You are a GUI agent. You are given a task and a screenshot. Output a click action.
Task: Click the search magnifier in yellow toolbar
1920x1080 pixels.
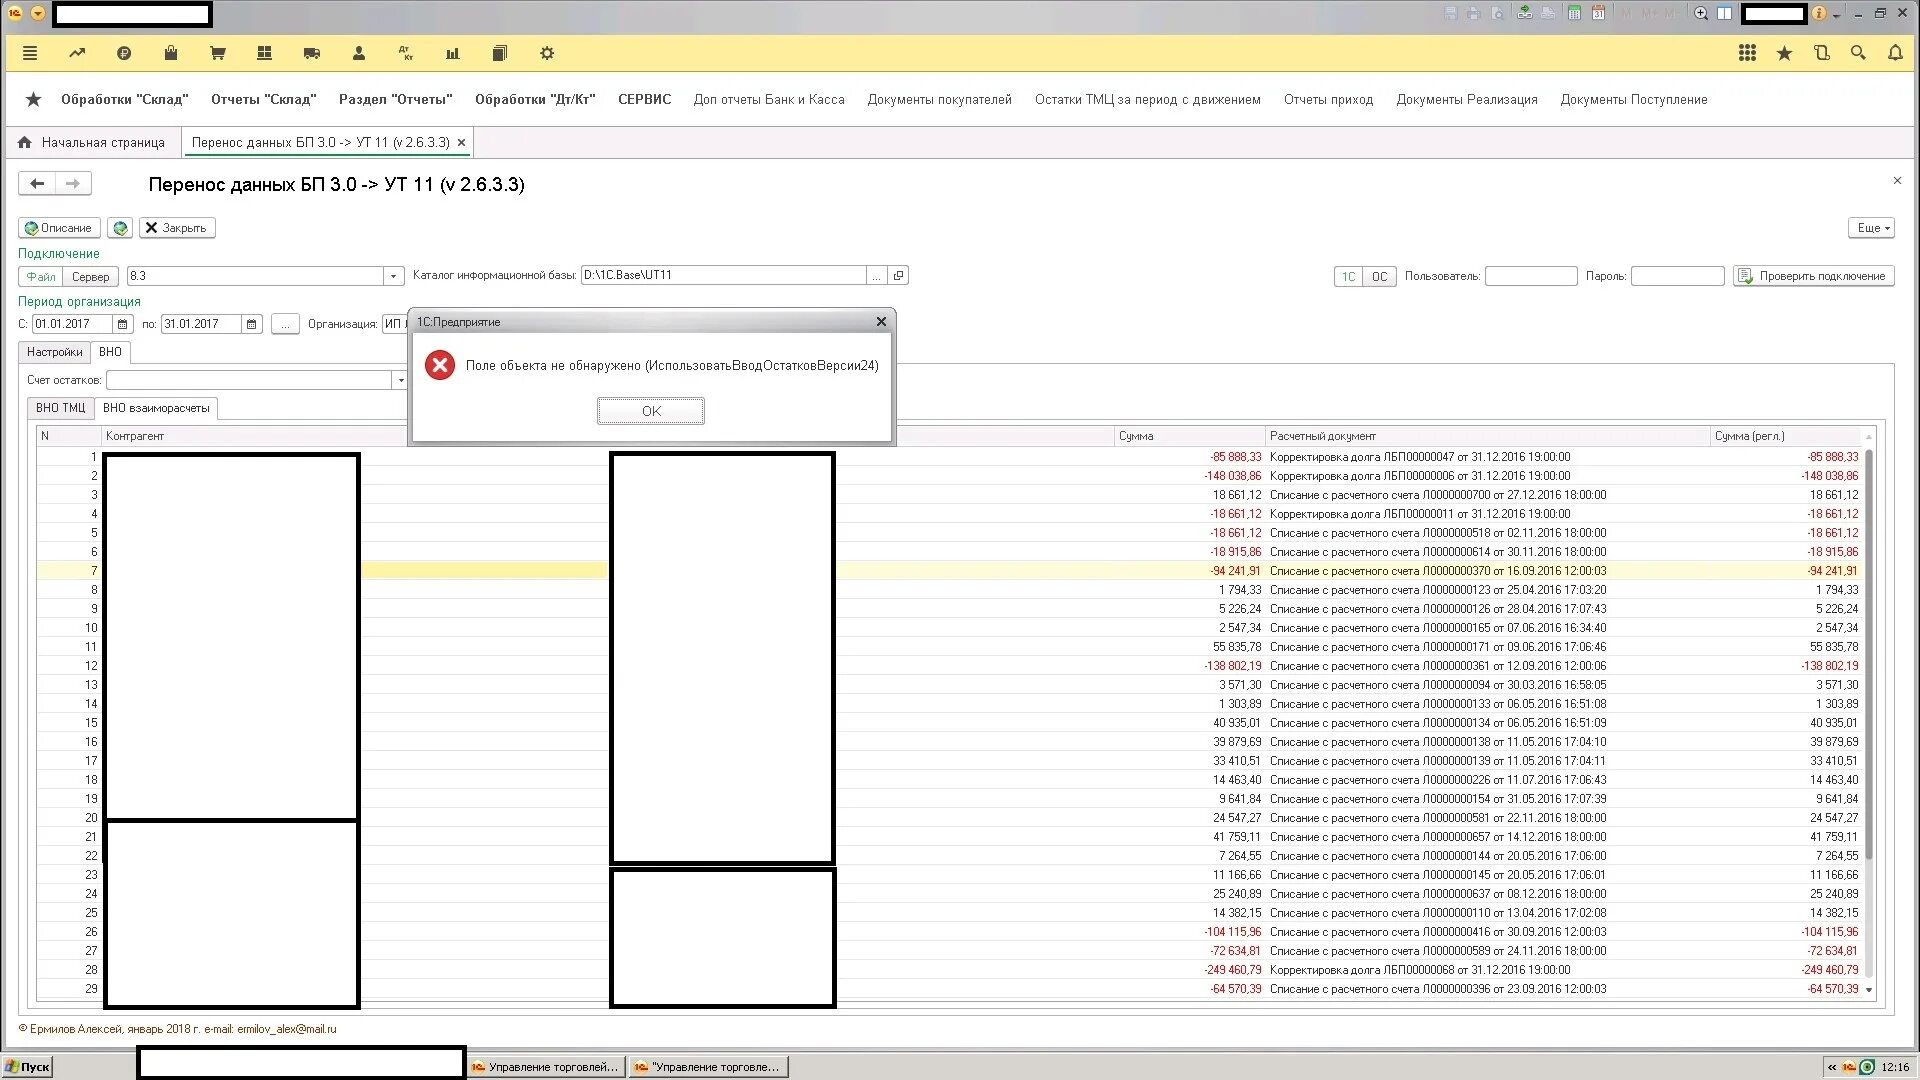(x=1858, y=53)
